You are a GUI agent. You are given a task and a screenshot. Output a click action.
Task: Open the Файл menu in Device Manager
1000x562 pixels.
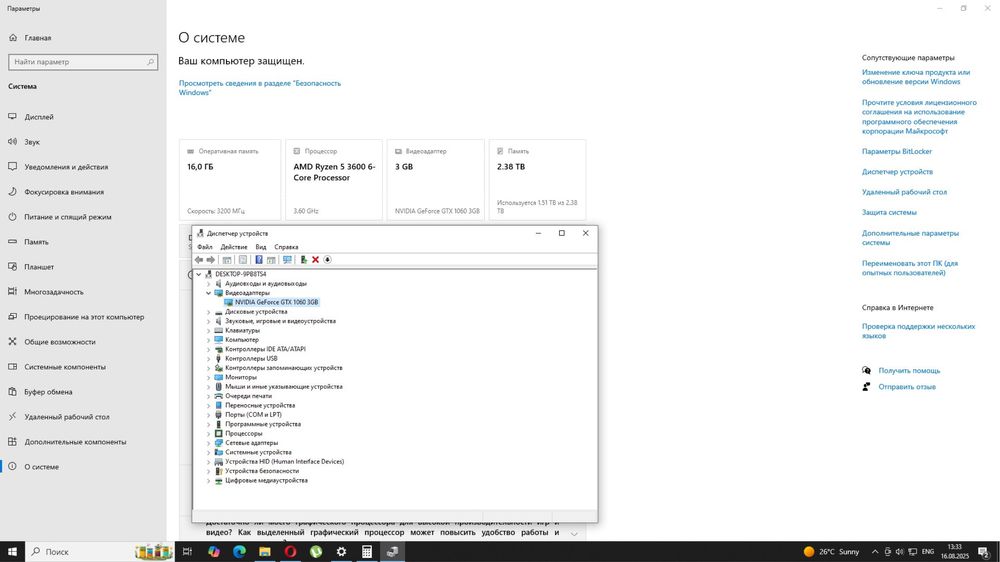click(205, 247)
